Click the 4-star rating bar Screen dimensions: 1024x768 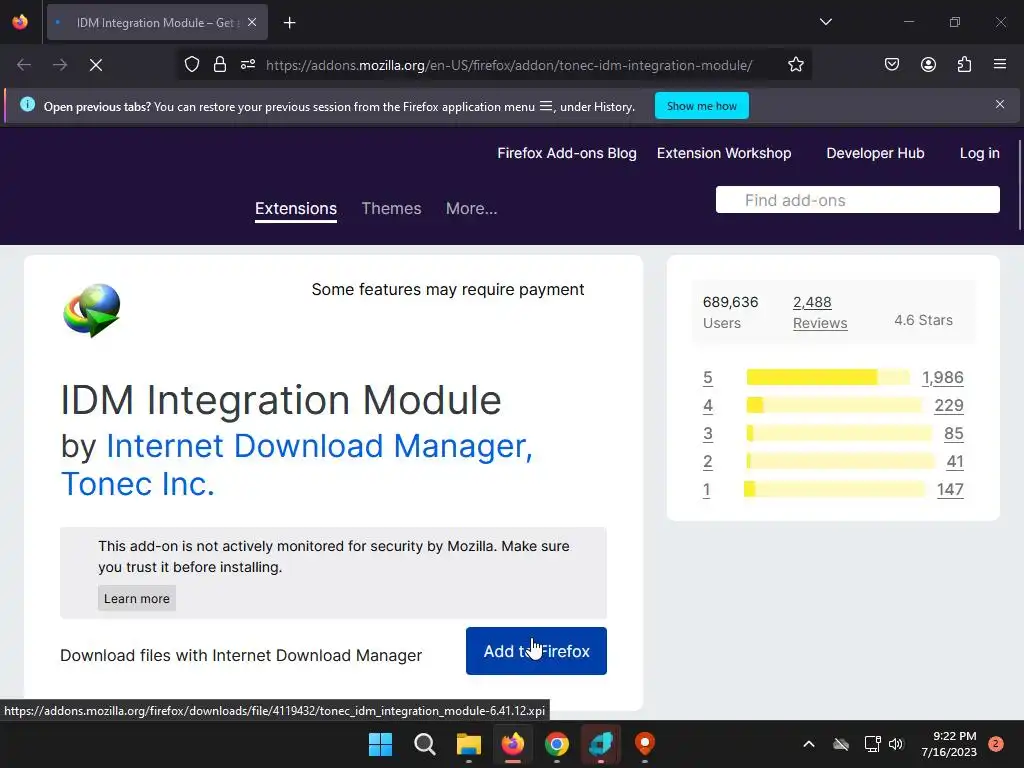click(834, 405)
